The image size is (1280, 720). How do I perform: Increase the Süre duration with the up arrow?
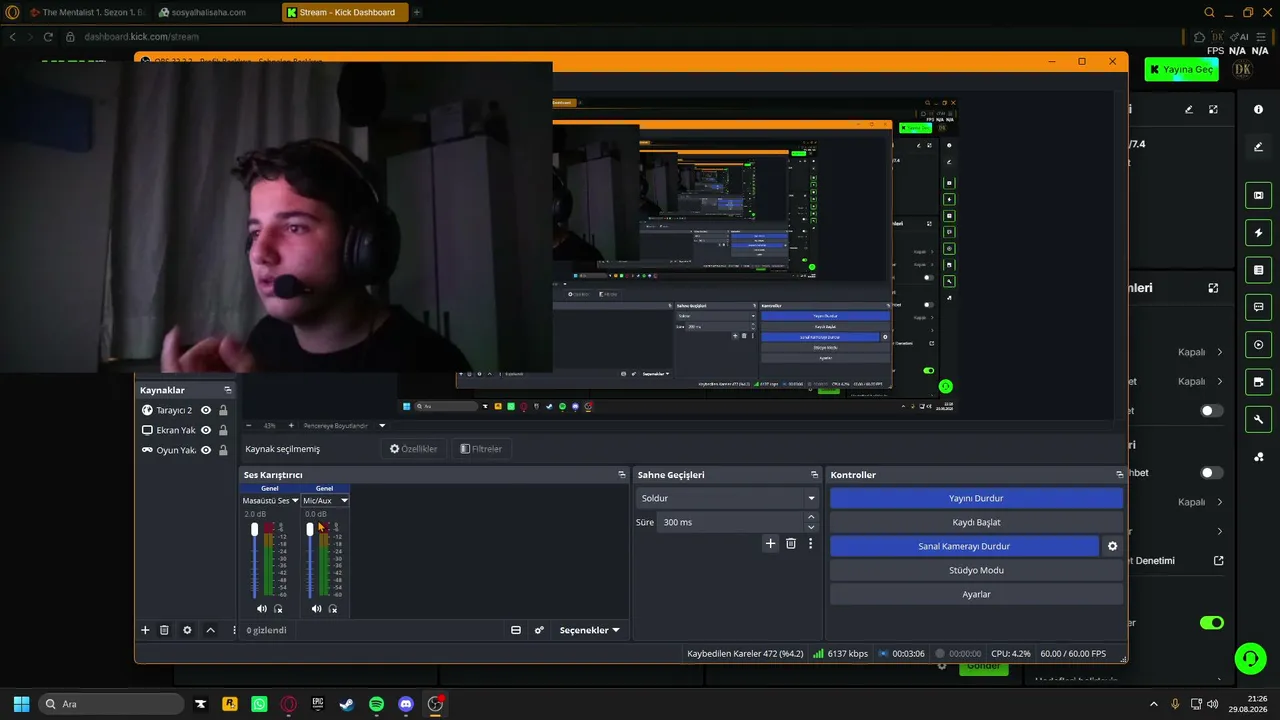[x=811, y=517]
